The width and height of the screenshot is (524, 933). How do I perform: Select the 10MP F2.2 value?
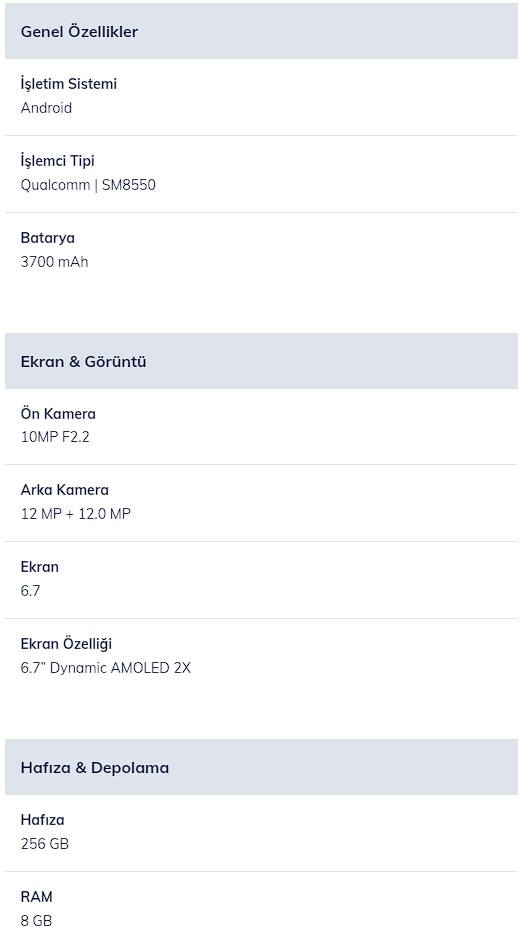tap(55, 437)
